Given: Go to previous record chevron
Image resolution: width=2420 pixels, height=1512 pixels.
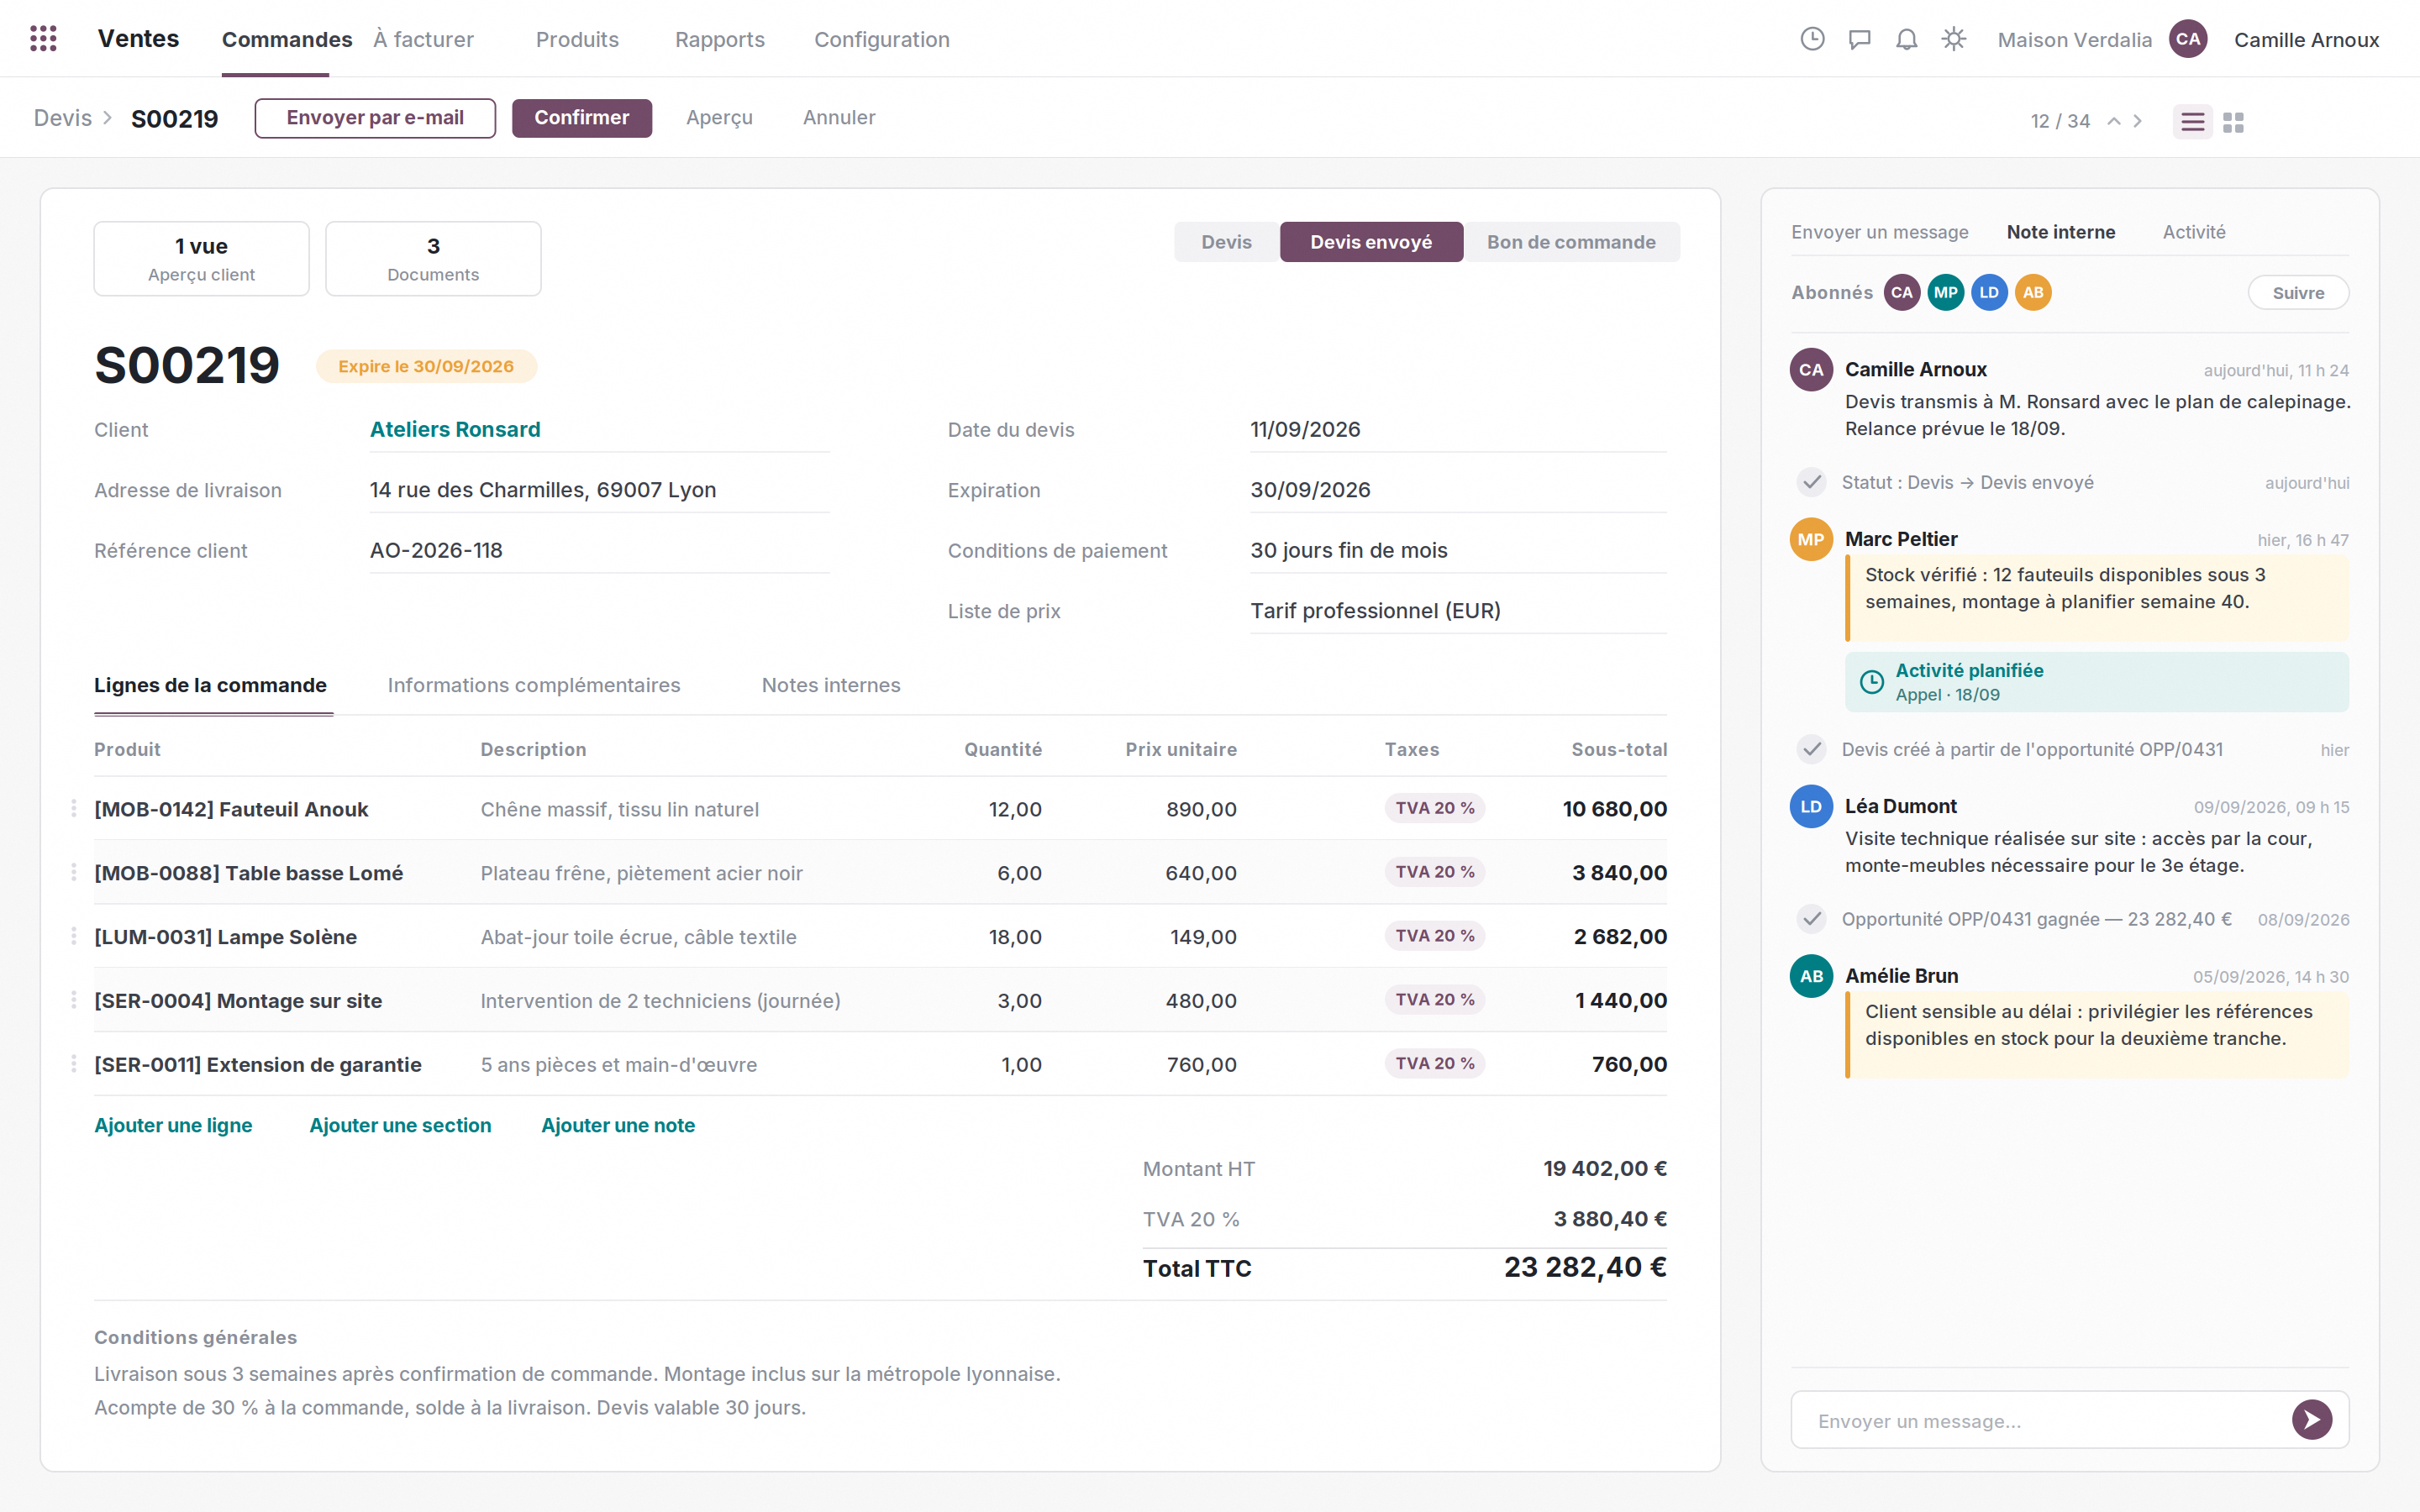Looking at the screenshot, I should tap(2113, 121).
